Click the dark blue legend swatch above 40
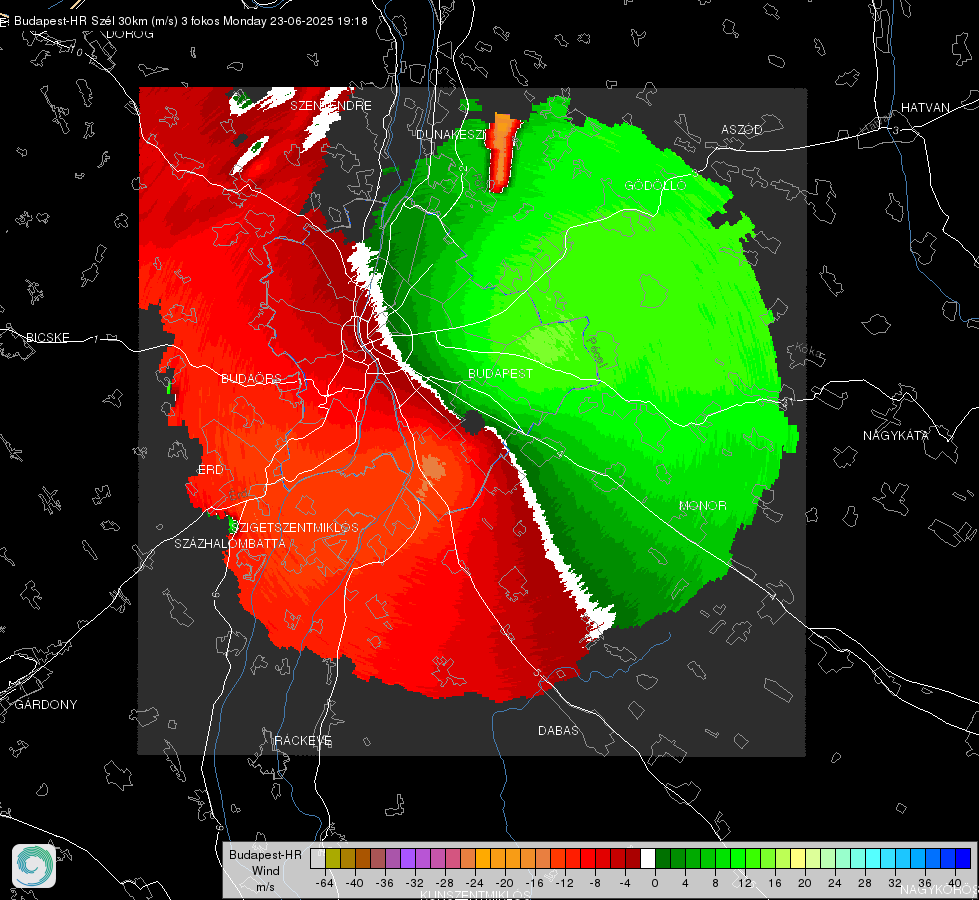The height and width of the screenshot is (900, 979). (x=963, y=858)
